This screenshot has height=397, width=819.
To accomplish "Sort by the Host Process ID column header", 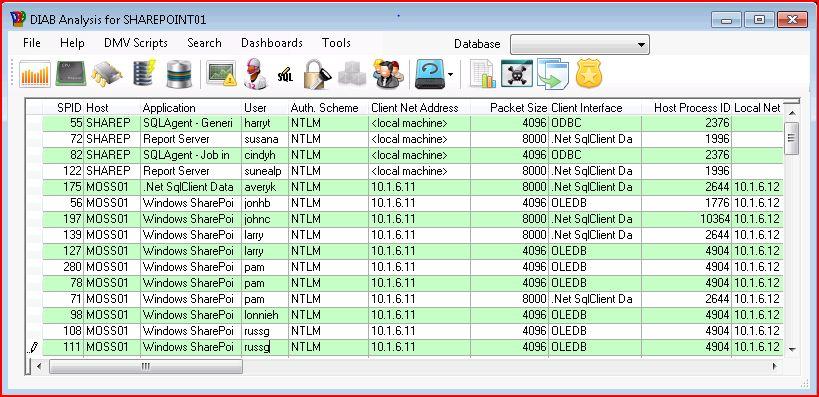I will (686, 108).
